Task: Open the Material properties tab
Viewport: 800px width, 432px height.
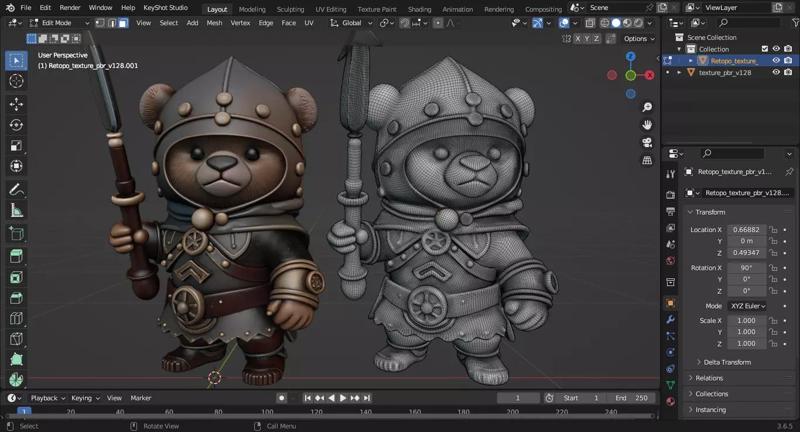Action: pyautogui.click(x=670, y=401)
